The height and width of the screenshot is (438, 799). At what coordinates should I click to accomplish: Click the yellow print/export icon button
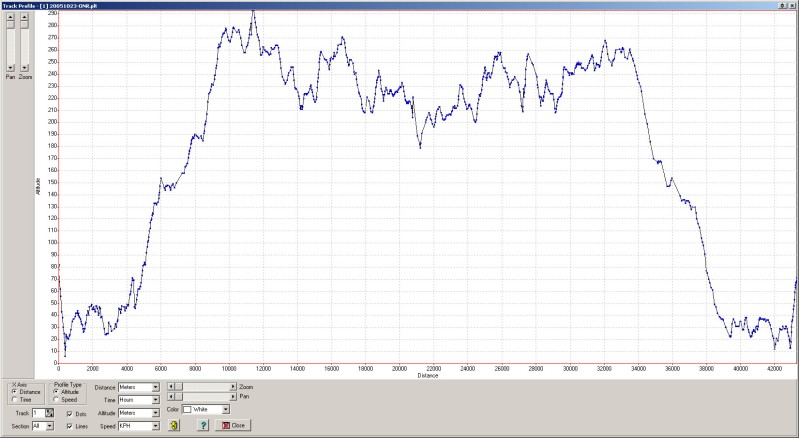click(x=174, y=425)
